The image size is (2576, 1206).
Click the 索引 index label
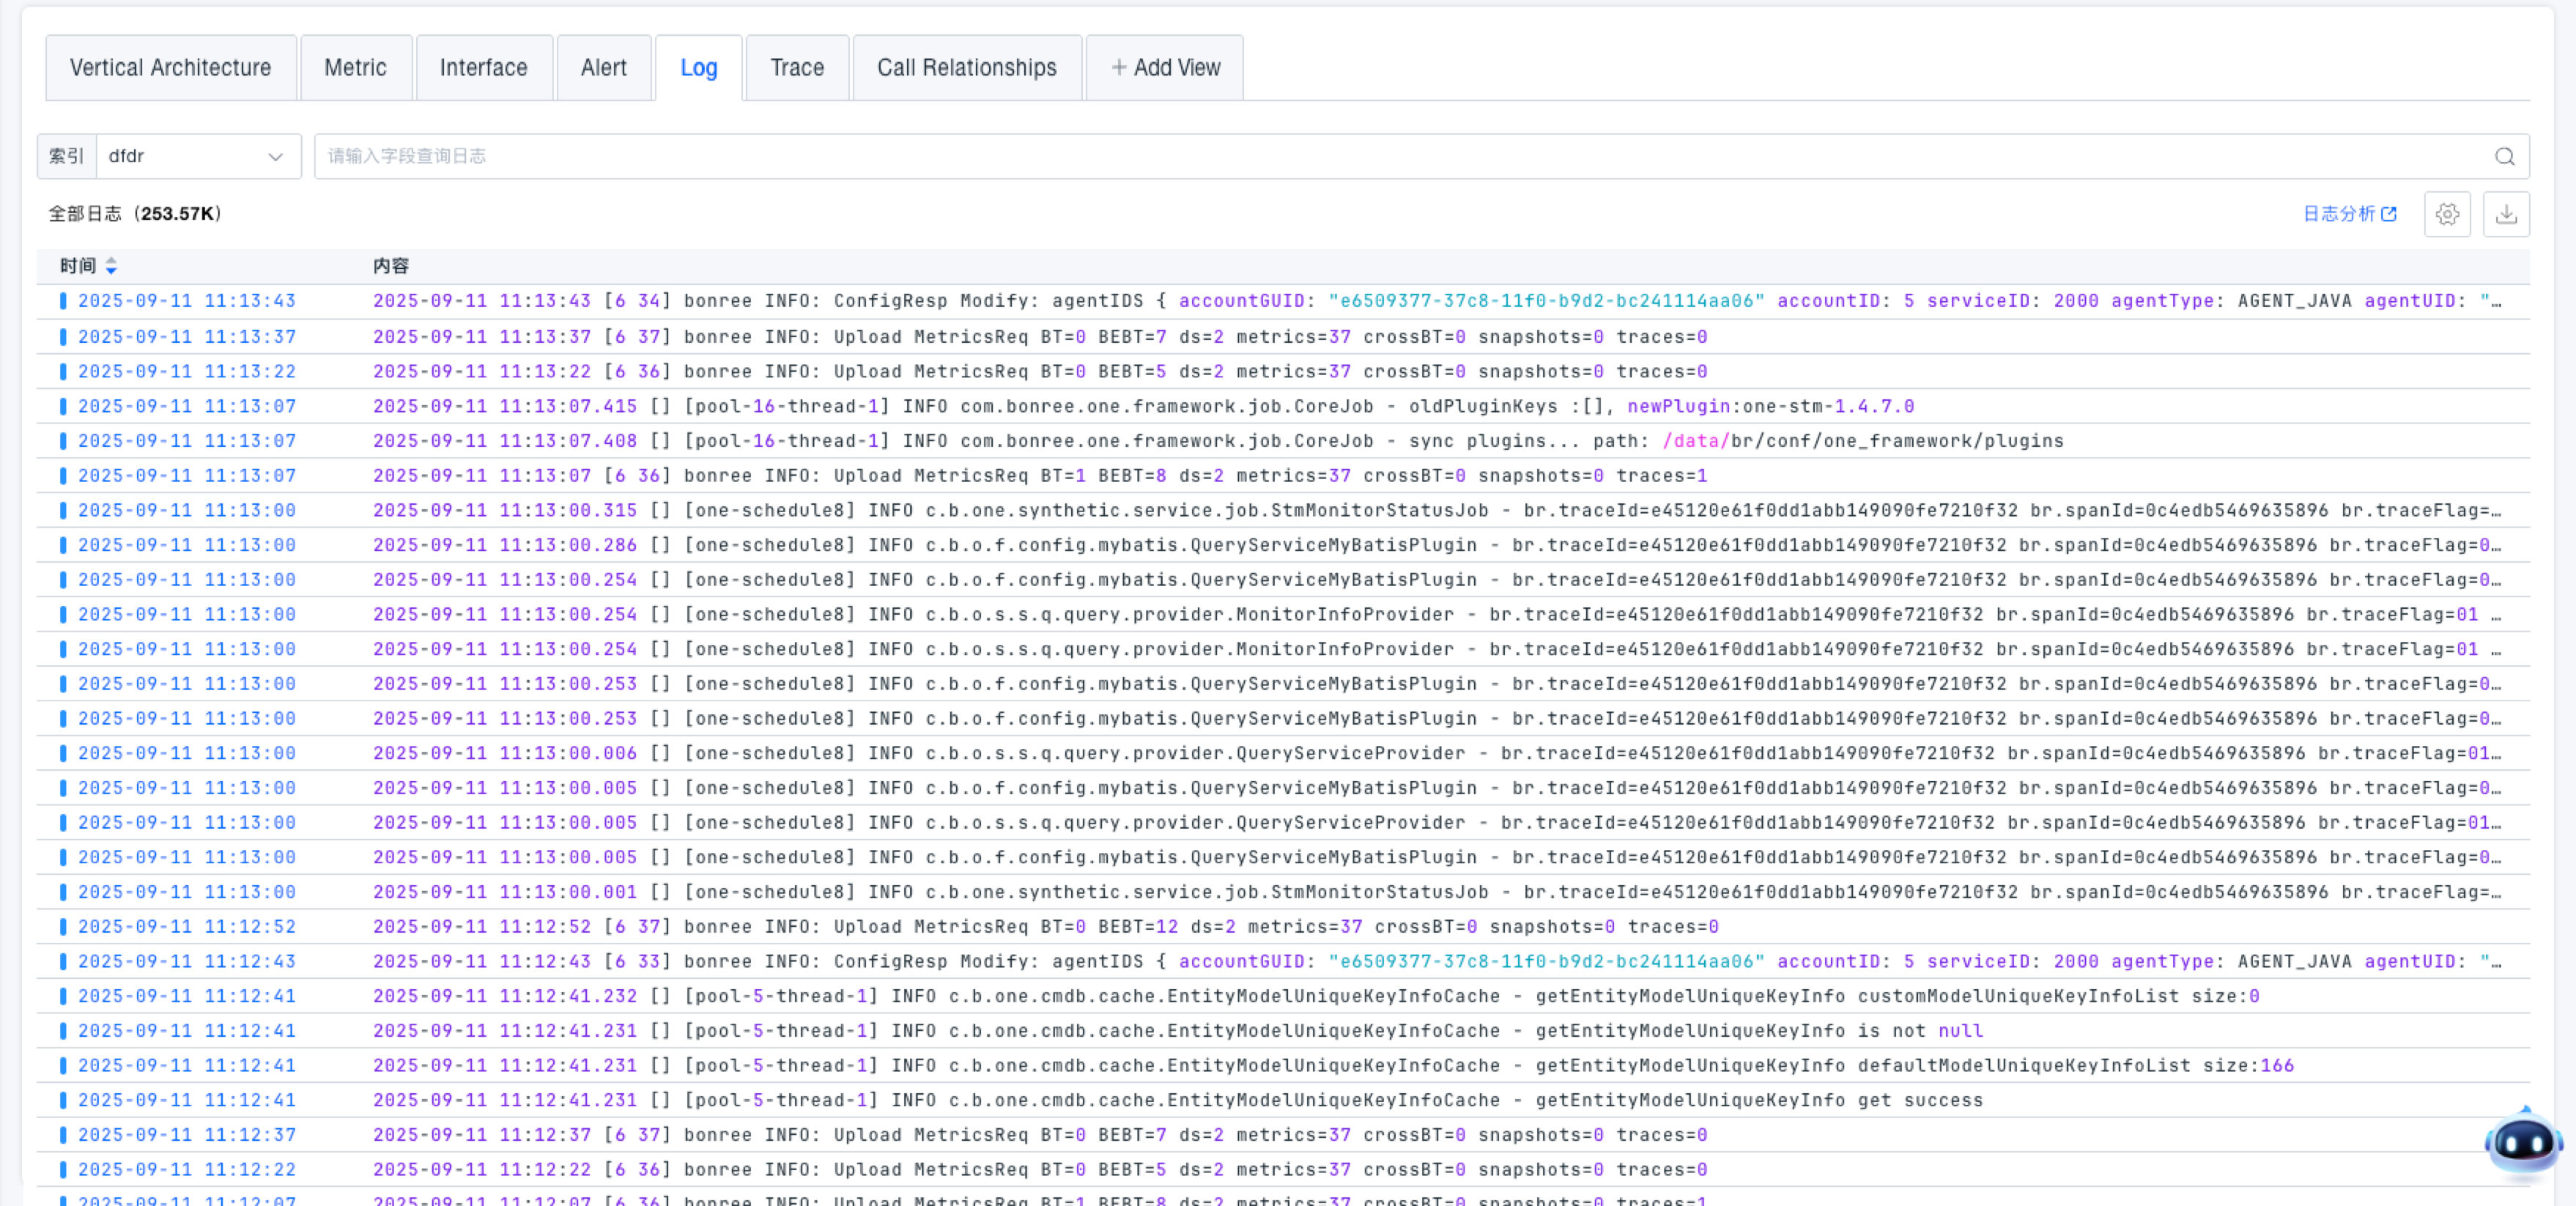[66, 157]
